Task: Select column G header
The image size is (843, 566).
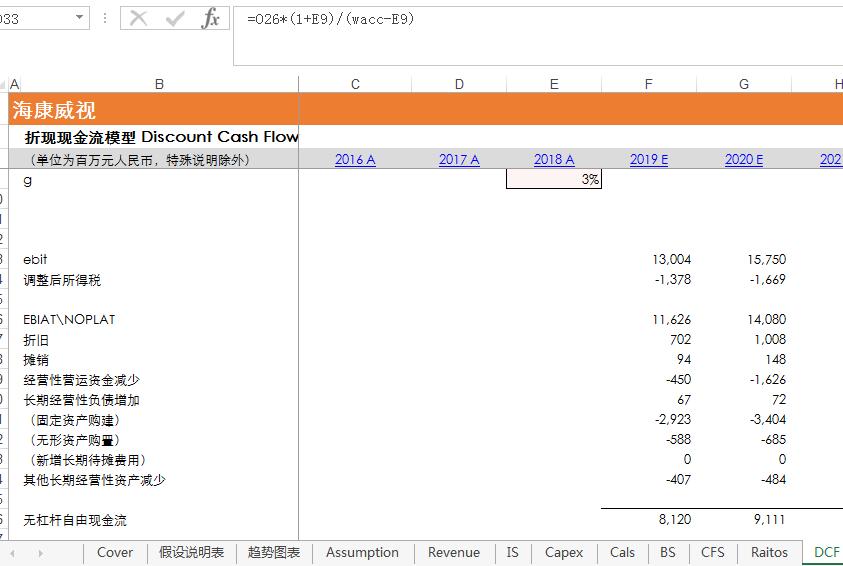Action: tap(744, 84)
